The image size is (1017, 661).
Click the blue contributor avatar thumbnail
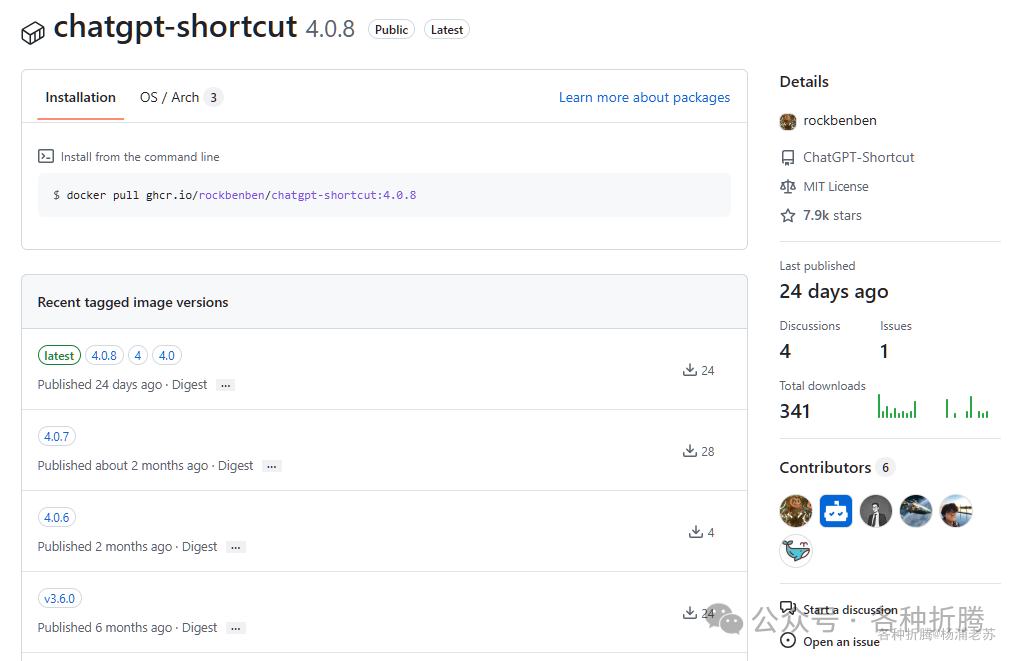click(x=836, y=510)
